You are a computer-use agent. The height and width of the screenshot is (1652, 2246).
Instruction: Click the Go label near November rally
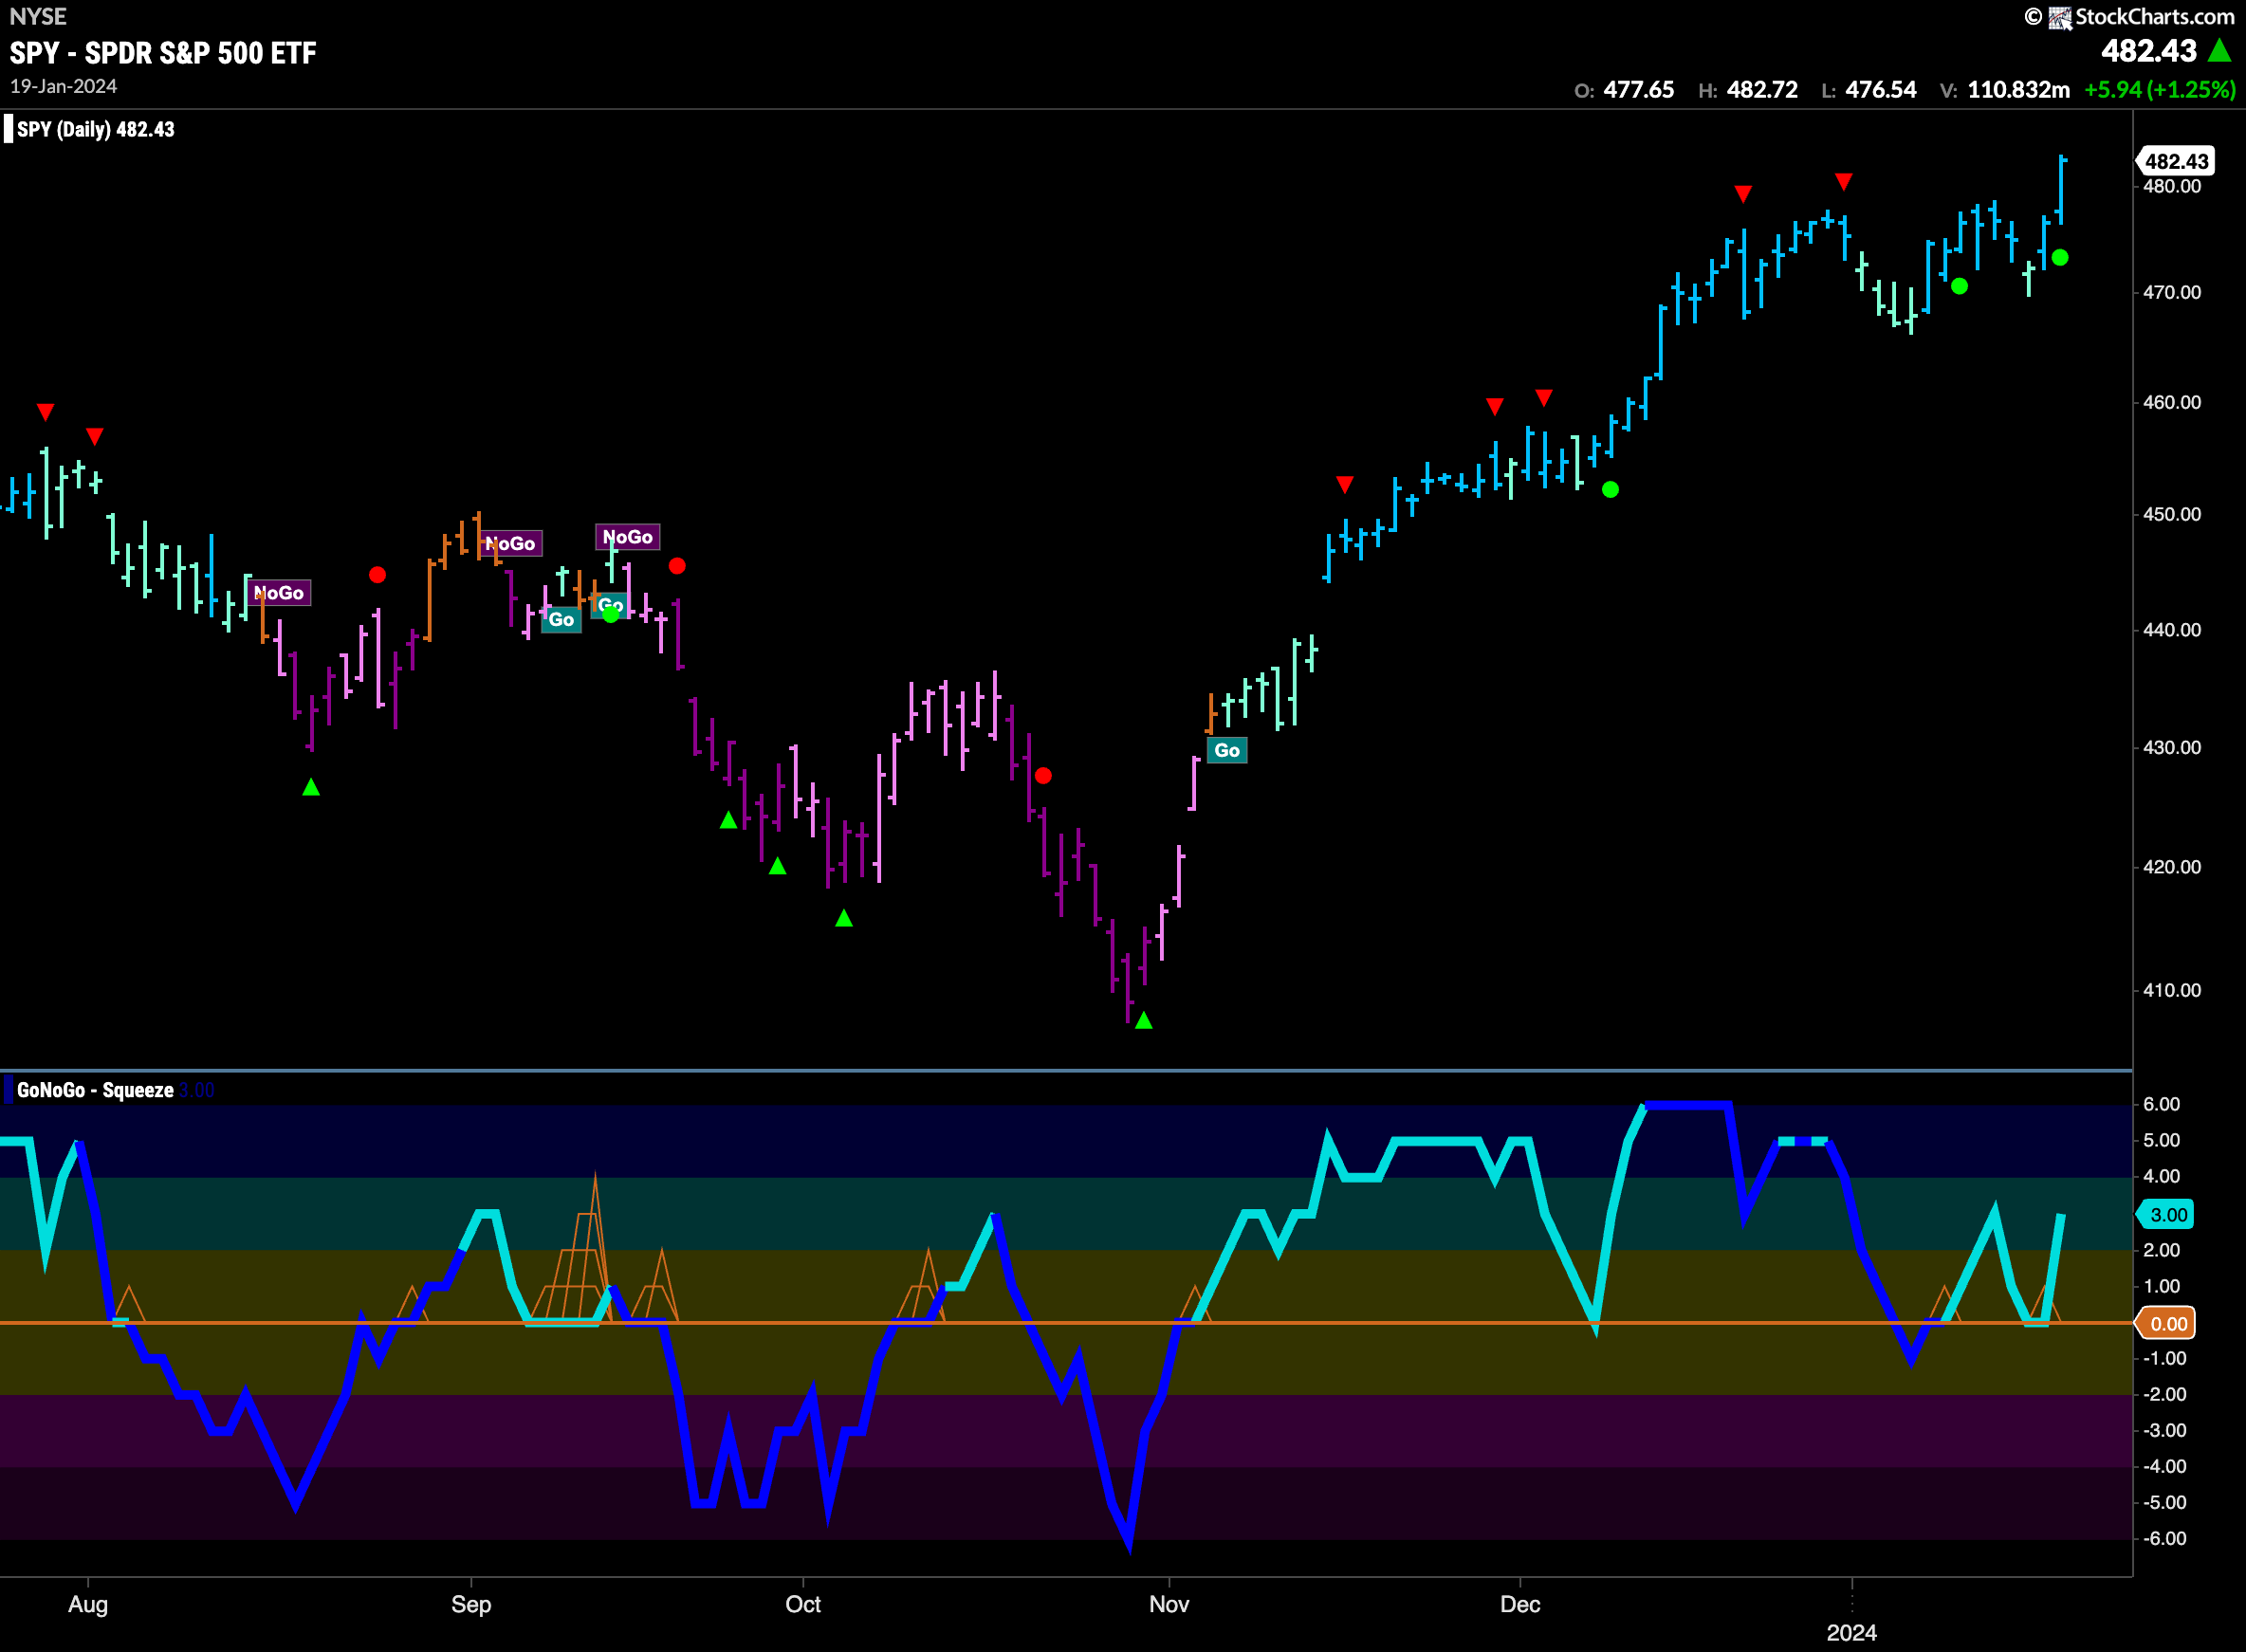[1227, 751]
